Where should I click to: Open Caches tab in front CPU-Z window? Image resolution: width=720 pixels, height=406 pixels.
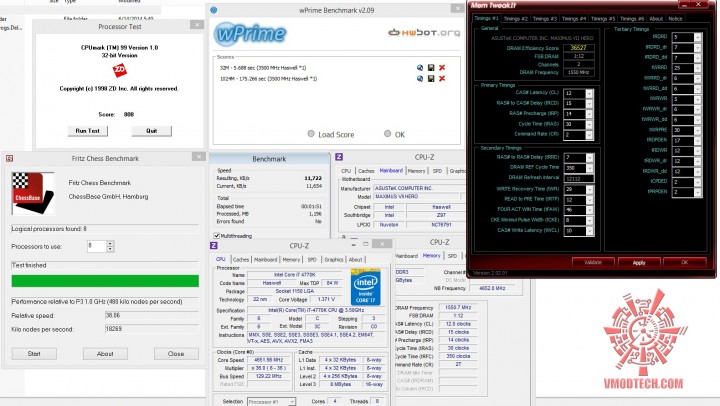[241, 259]
